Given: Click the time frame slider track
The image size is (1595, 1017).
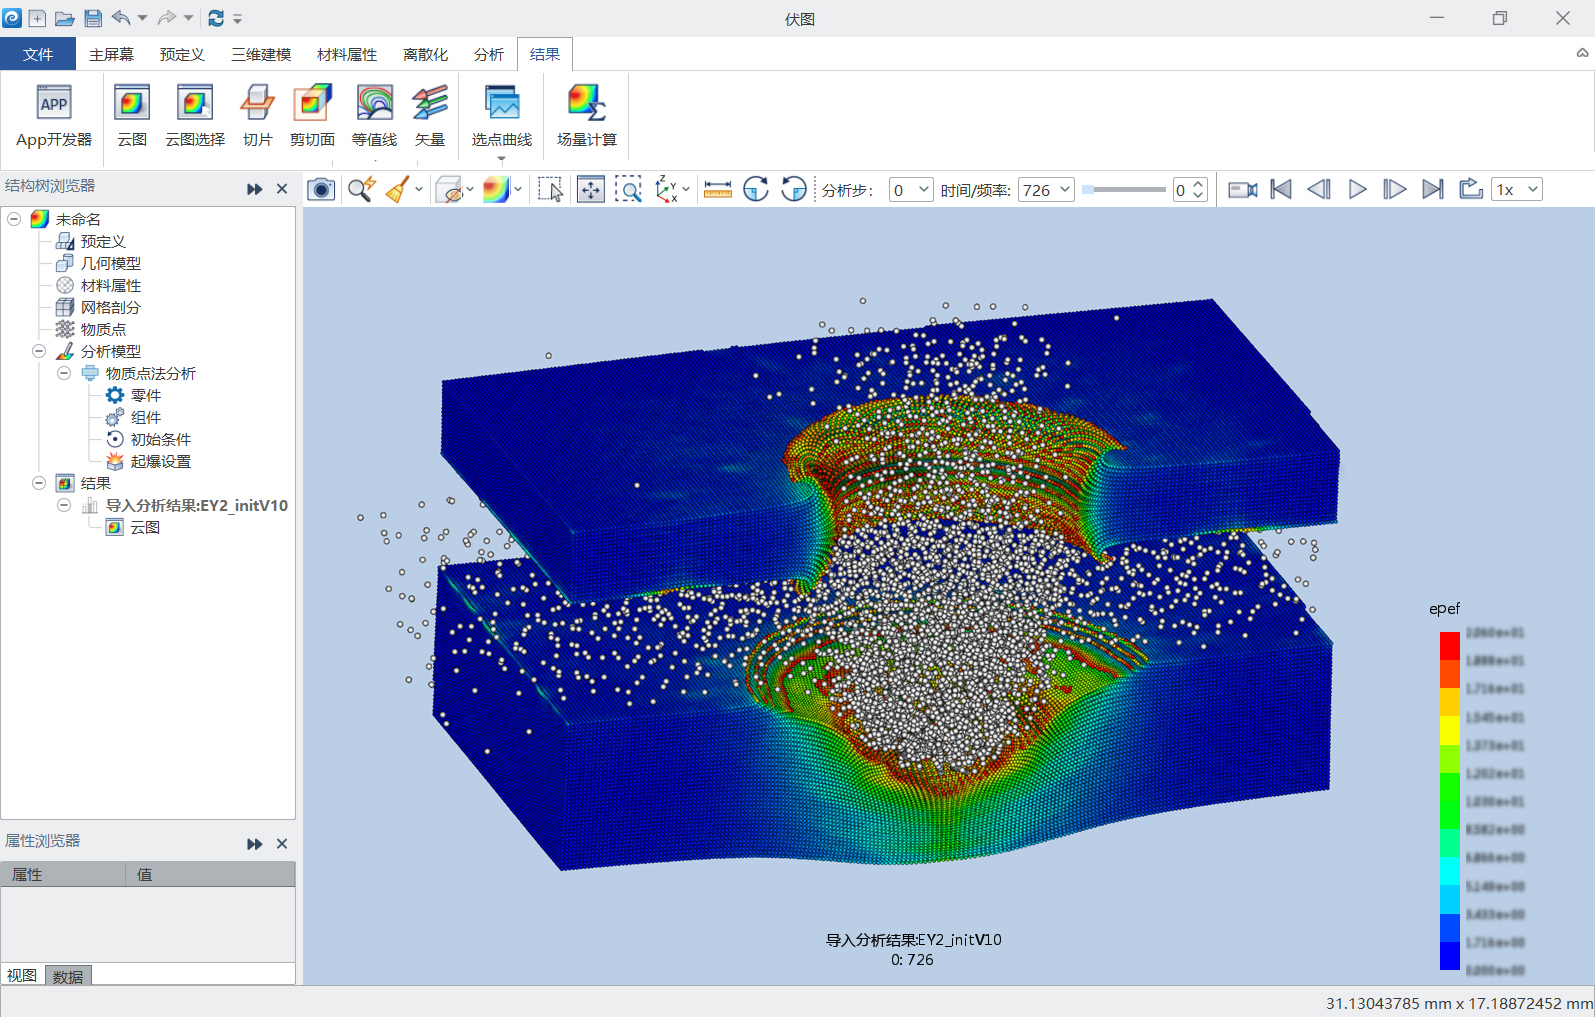Looking at the screenshot, I should pyautogui.click(x=1124, y=189).
